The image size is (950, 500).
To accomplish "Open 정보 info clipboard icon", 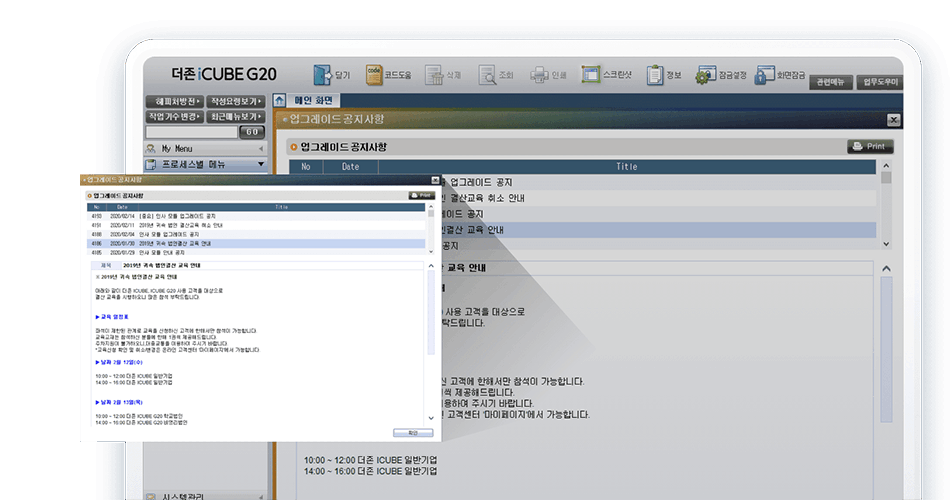I will (654, 75).
